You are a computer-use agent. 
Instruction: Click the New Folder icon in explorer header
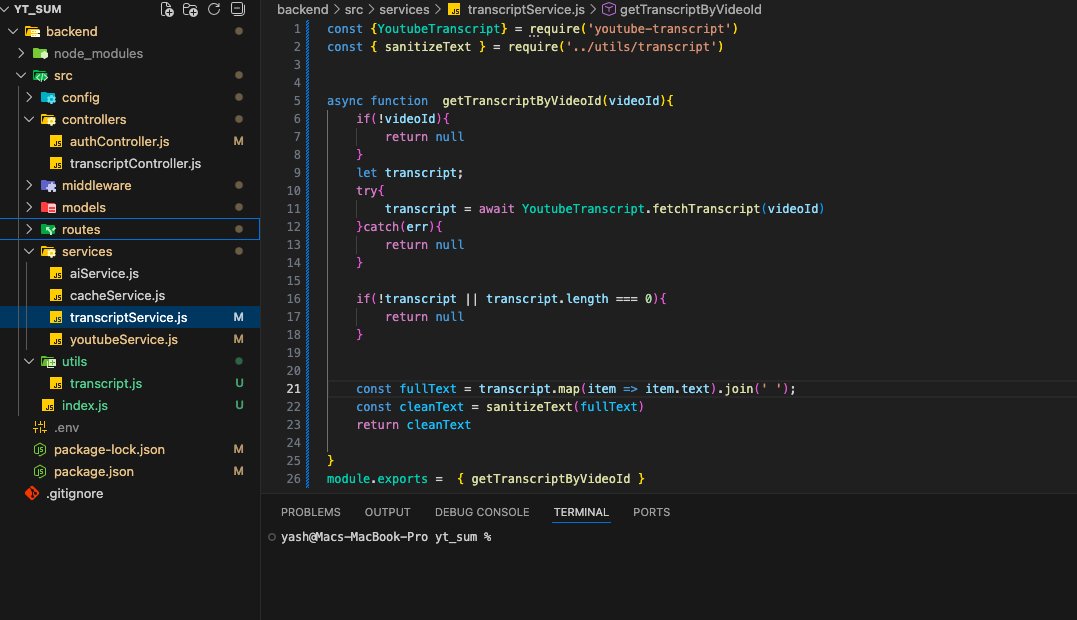pos(190,10)
